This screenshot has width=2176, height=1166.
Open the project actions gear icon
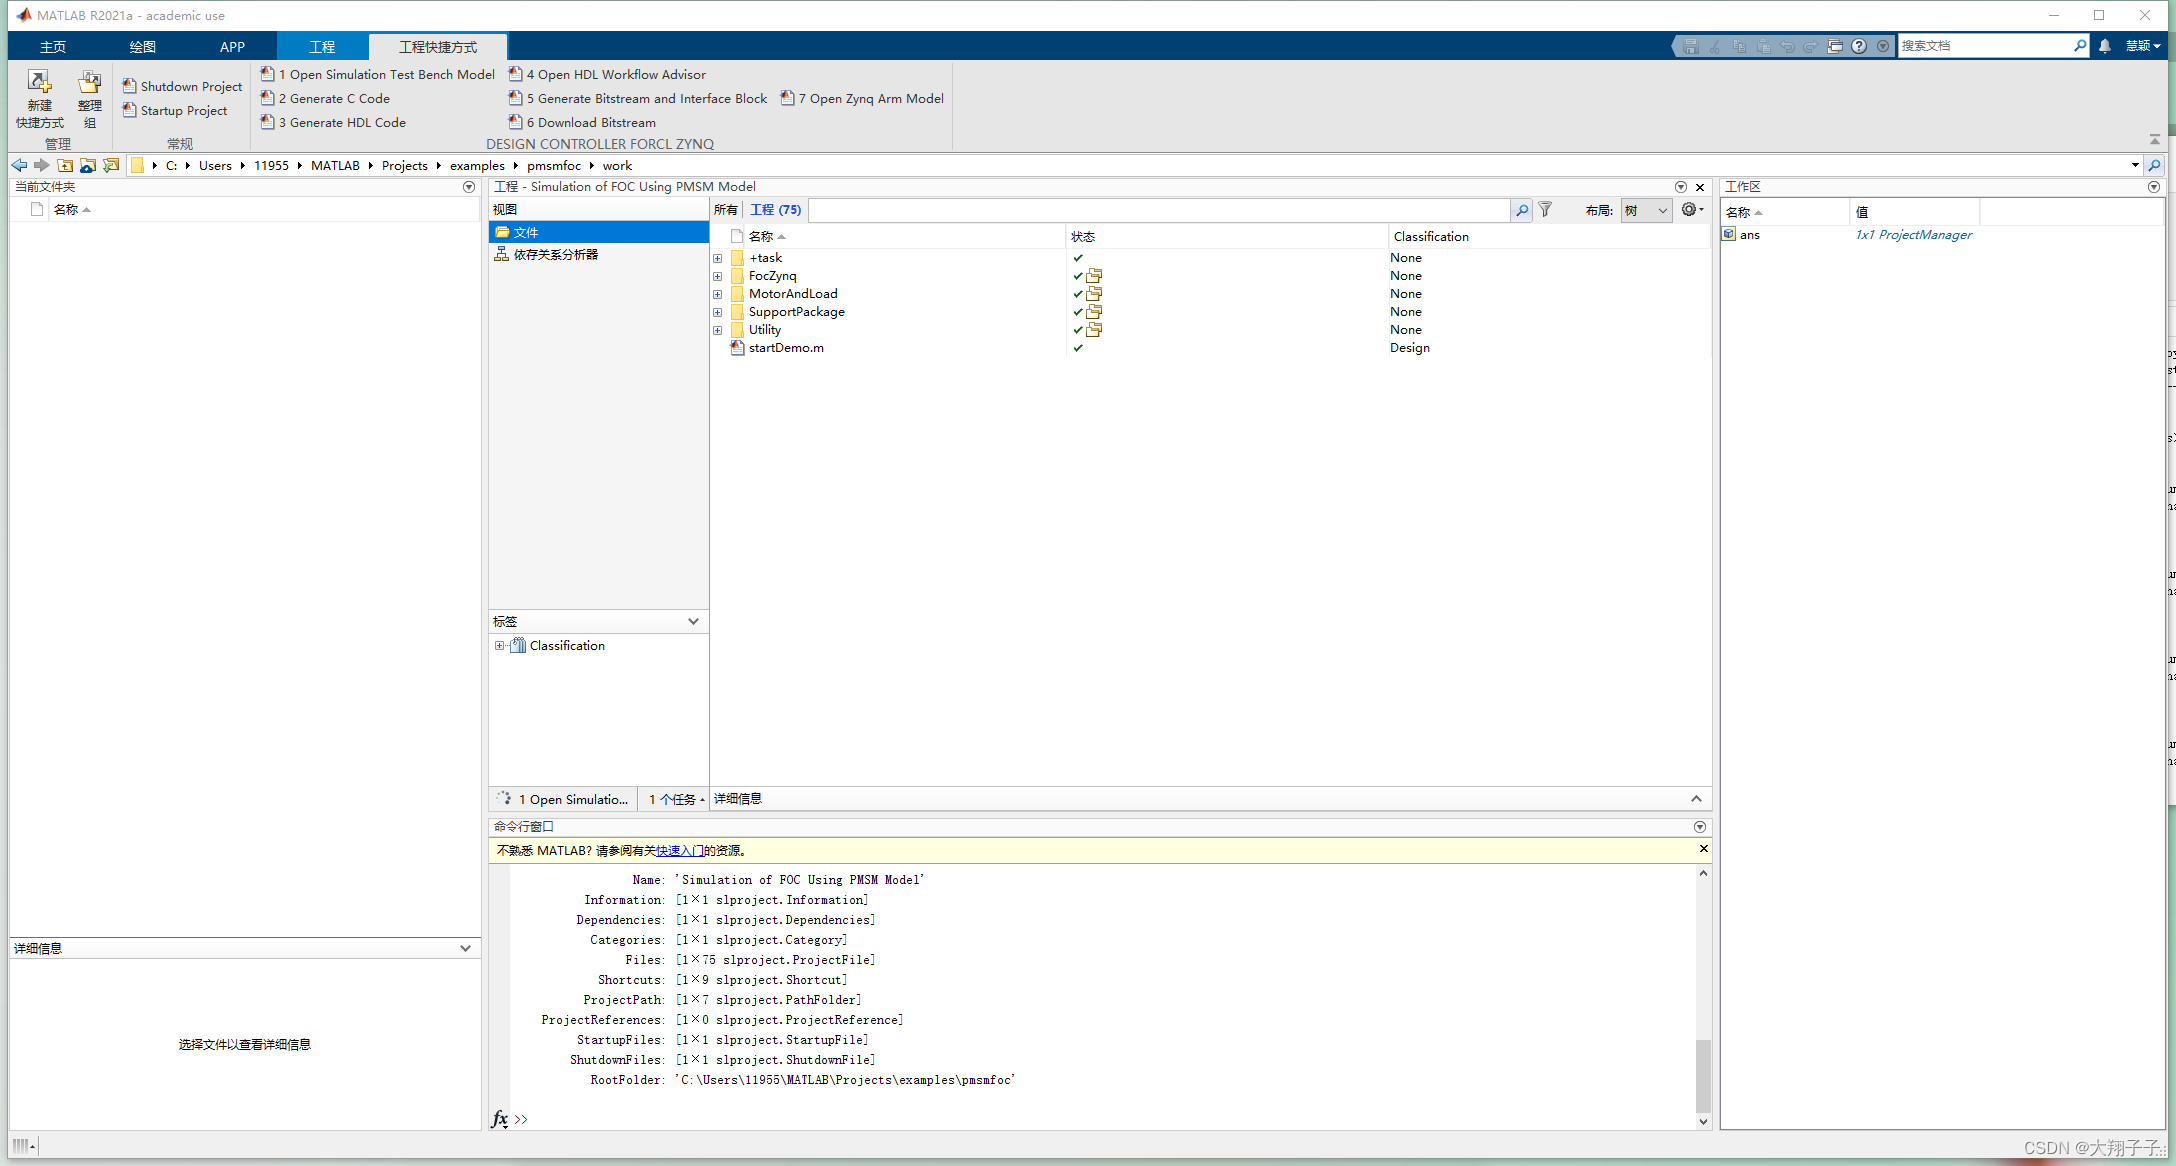click(1691, 210)
